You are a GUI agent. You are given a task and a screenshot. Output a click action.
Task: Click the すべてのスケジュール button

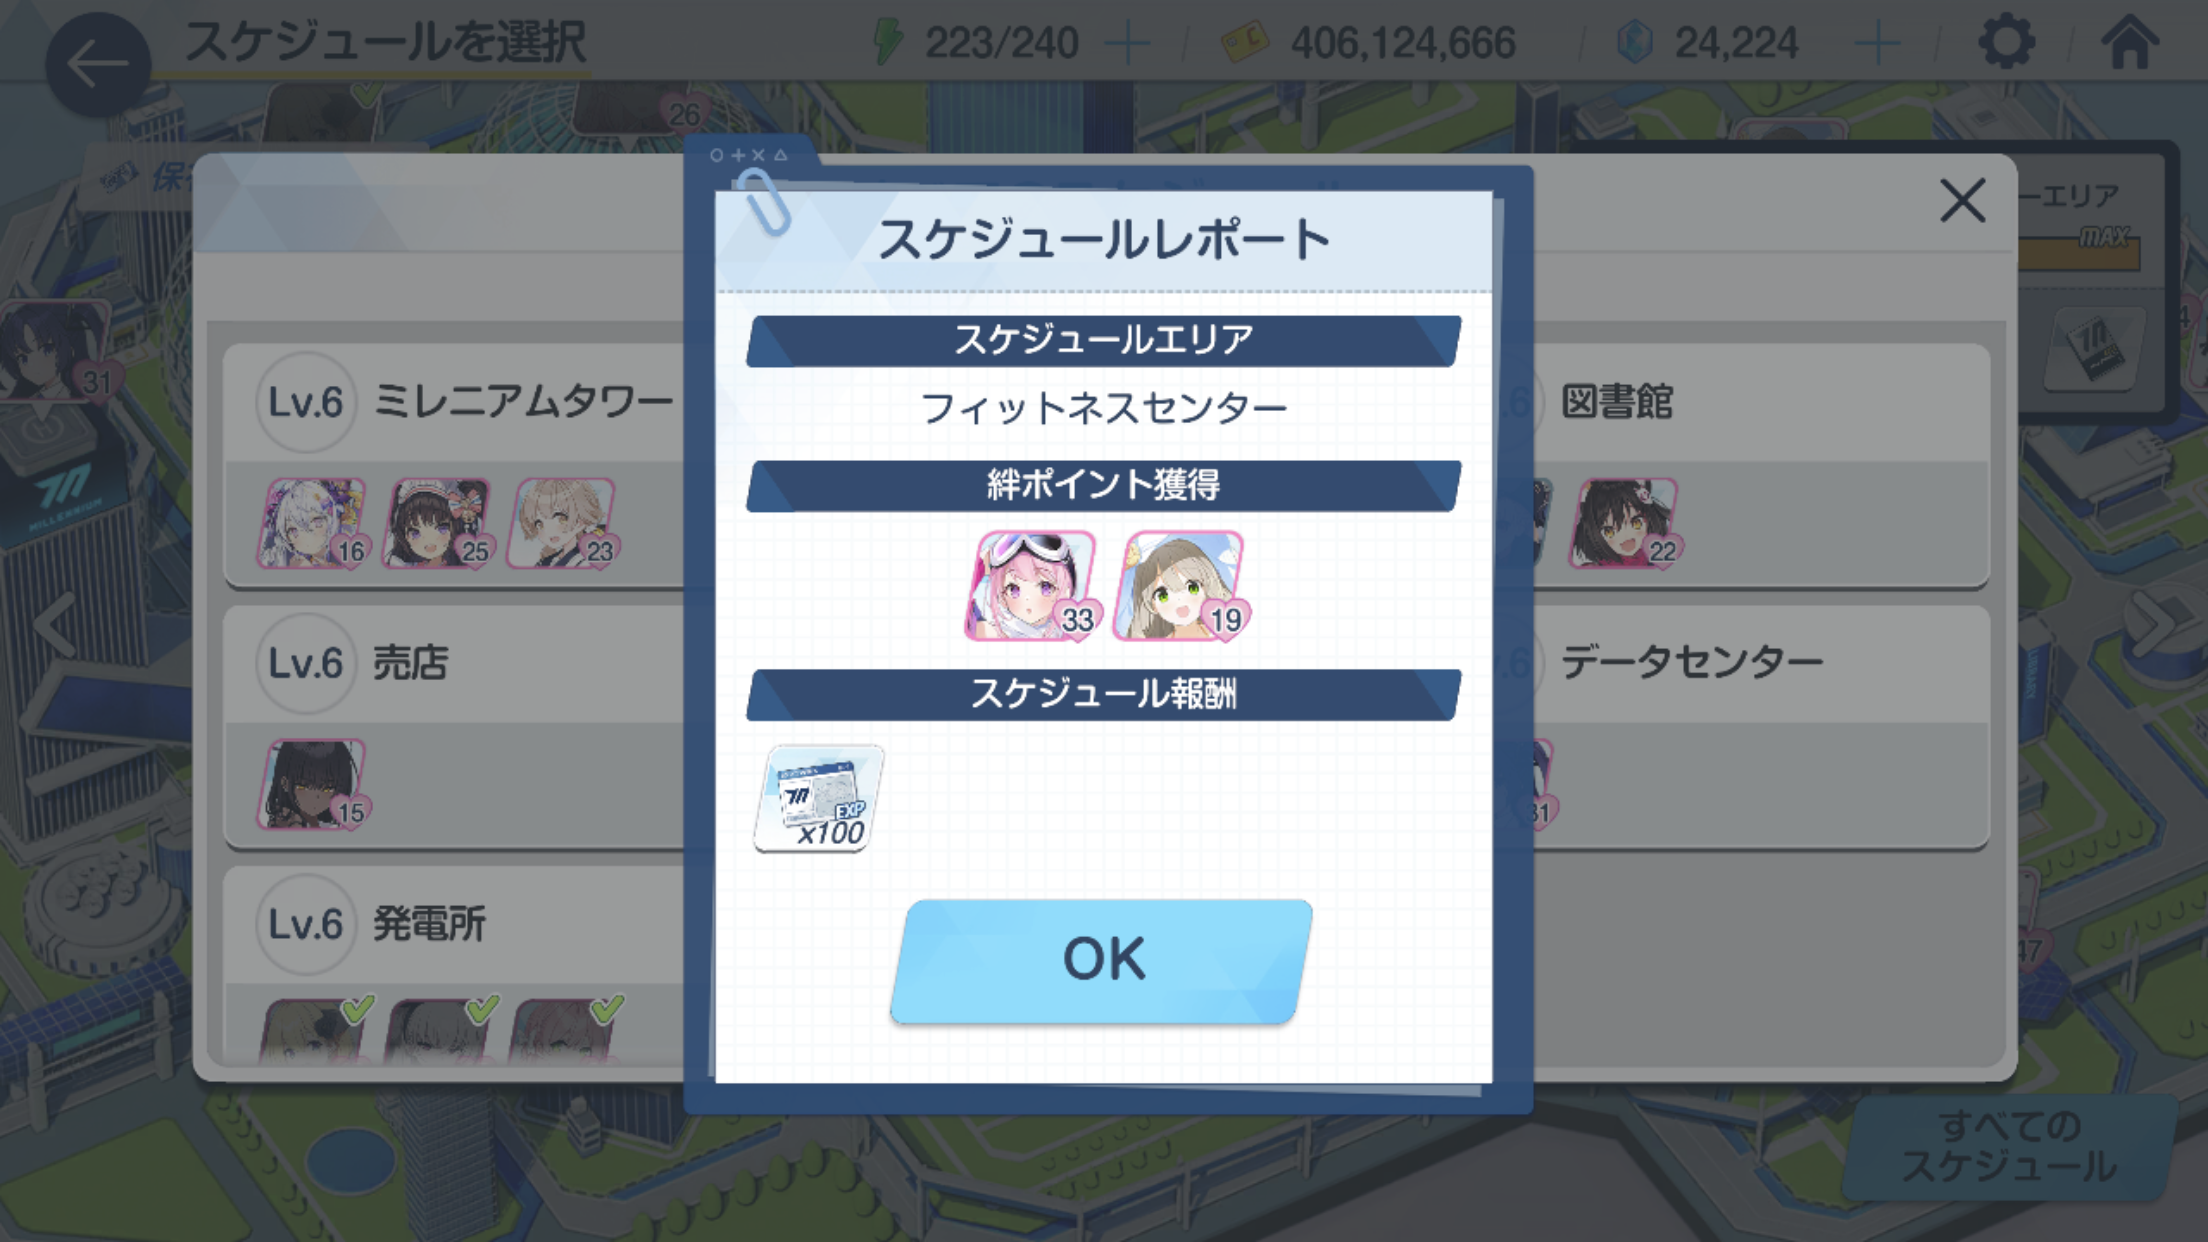pyautogui.click(x=2008, y=1148)
